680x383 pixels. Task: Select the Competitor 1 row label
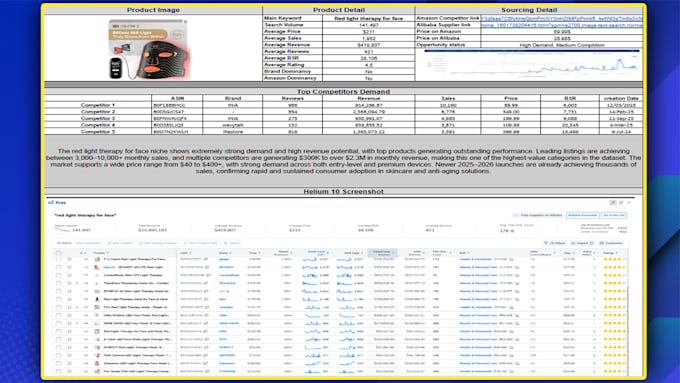(98, 105)
